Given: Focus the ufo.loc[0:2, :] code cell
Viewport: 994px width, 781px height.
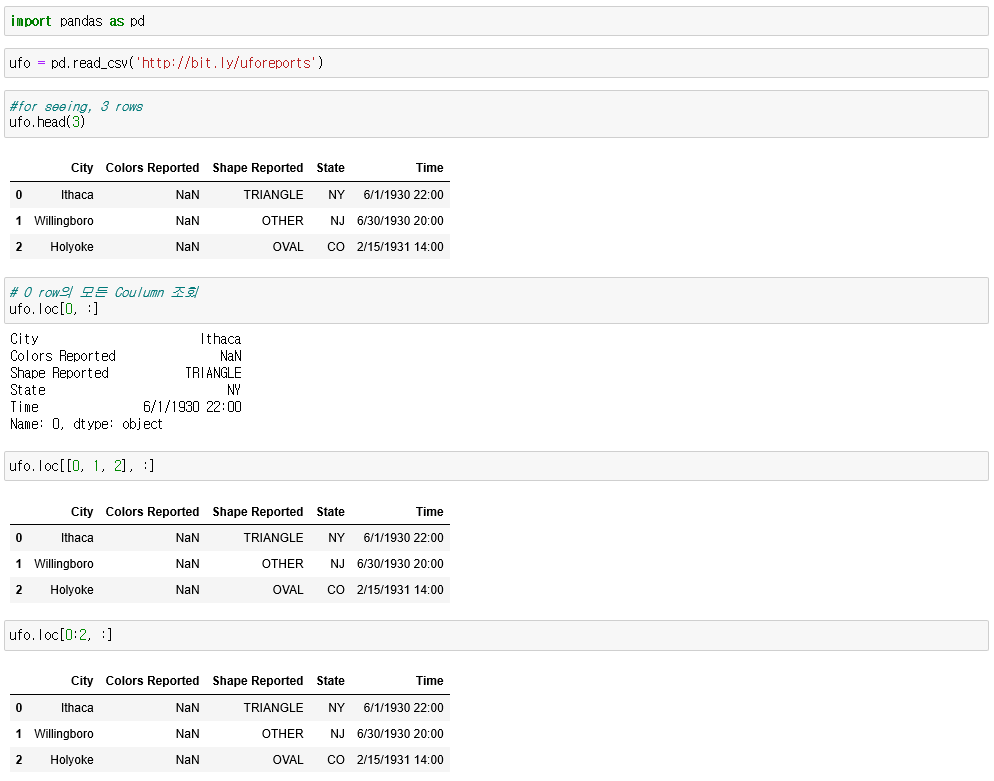Looking at the screenshot, I should pyautogui.click(x=496, y=635).
